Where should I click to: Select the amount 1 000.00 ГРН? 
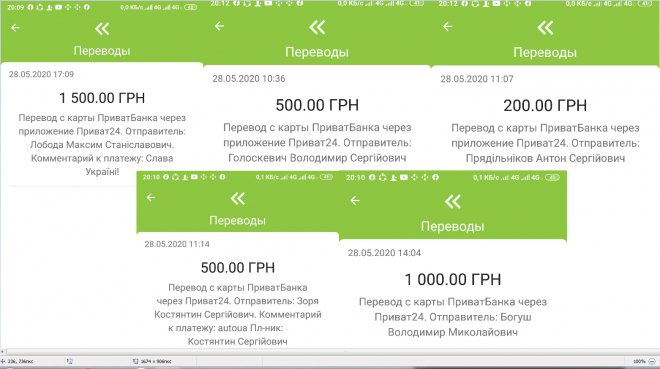(453, 279)
